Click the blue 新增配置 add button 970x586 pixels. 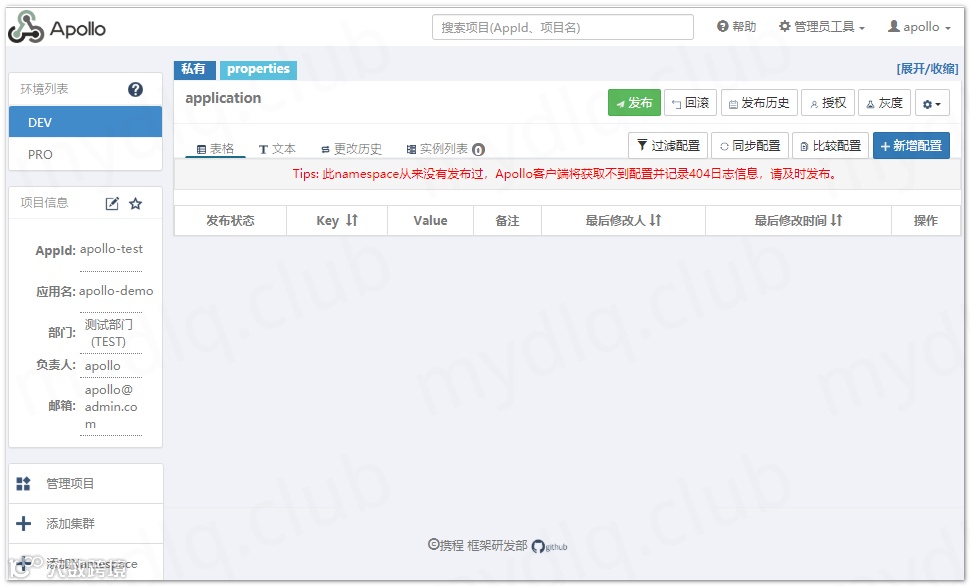[911, 145]
